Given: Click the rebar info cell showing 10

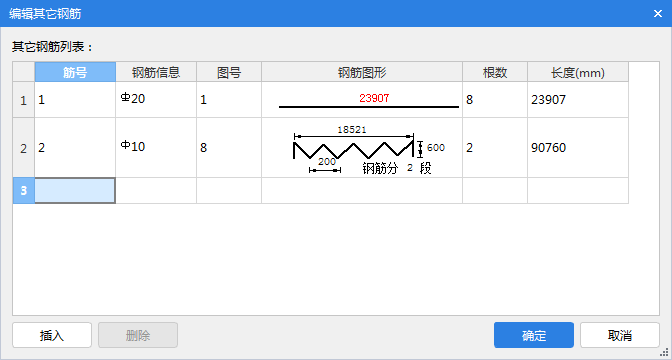Looking at the screenshot, I should point(156,148).
